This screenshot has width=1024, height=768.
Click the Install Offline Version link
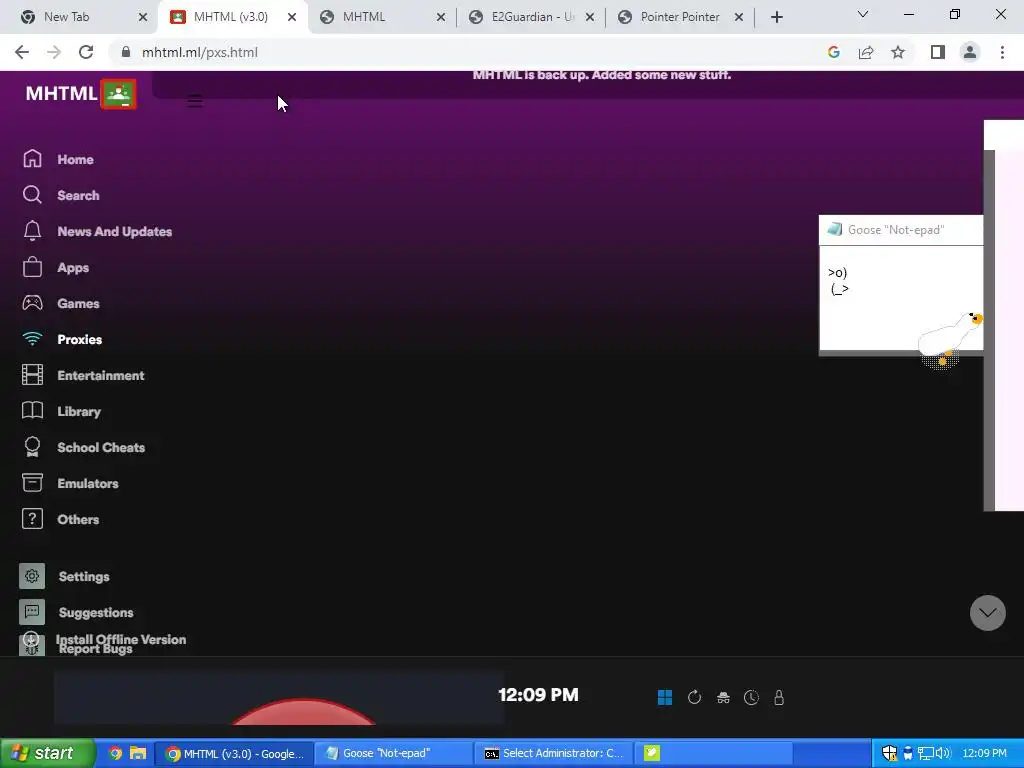pyautogui.click(x=121, y=639)
